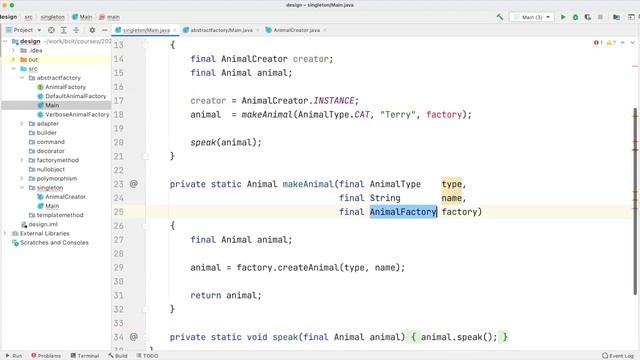Expand the .idea folder
This screenshot has height=360, width=640.
pos(13,51)
